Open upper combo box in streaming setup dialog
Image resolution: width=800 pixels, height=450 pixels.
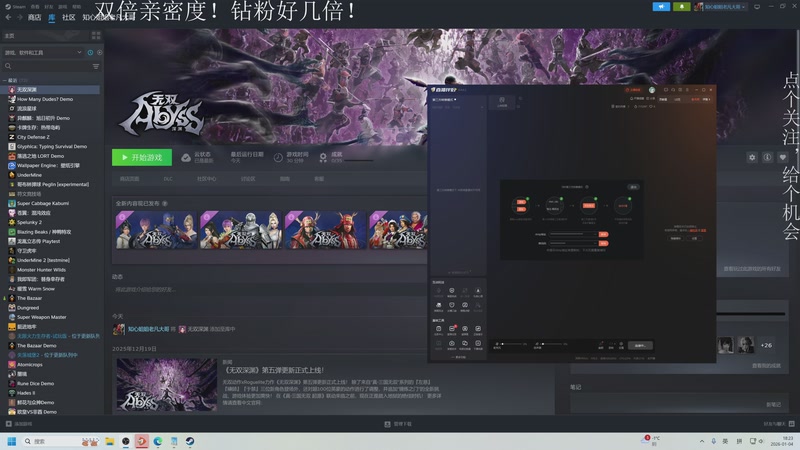(x=572, y=234)
